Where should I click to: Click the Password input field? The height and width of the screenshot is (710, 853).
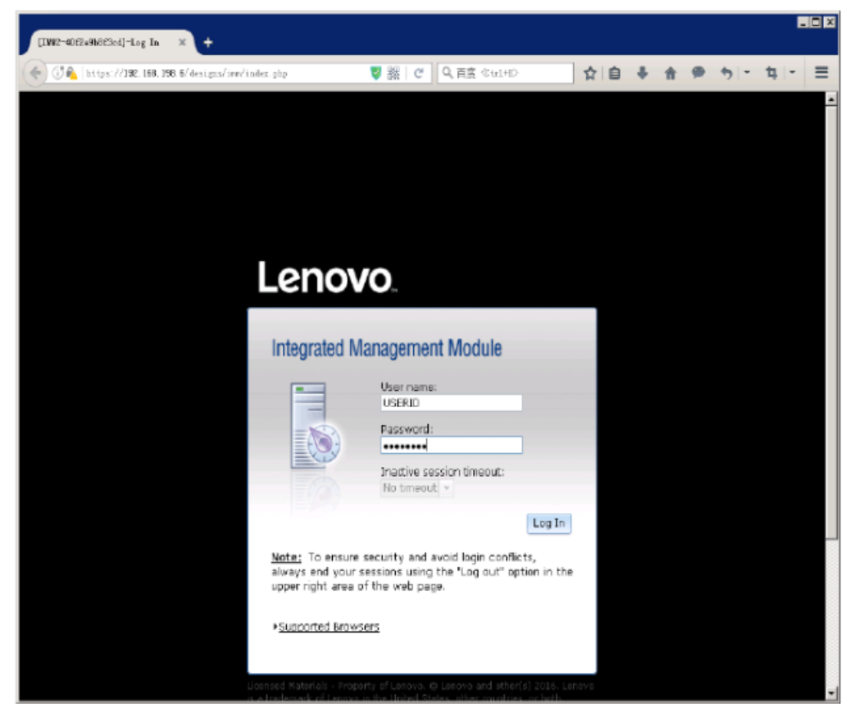(451, 446)
